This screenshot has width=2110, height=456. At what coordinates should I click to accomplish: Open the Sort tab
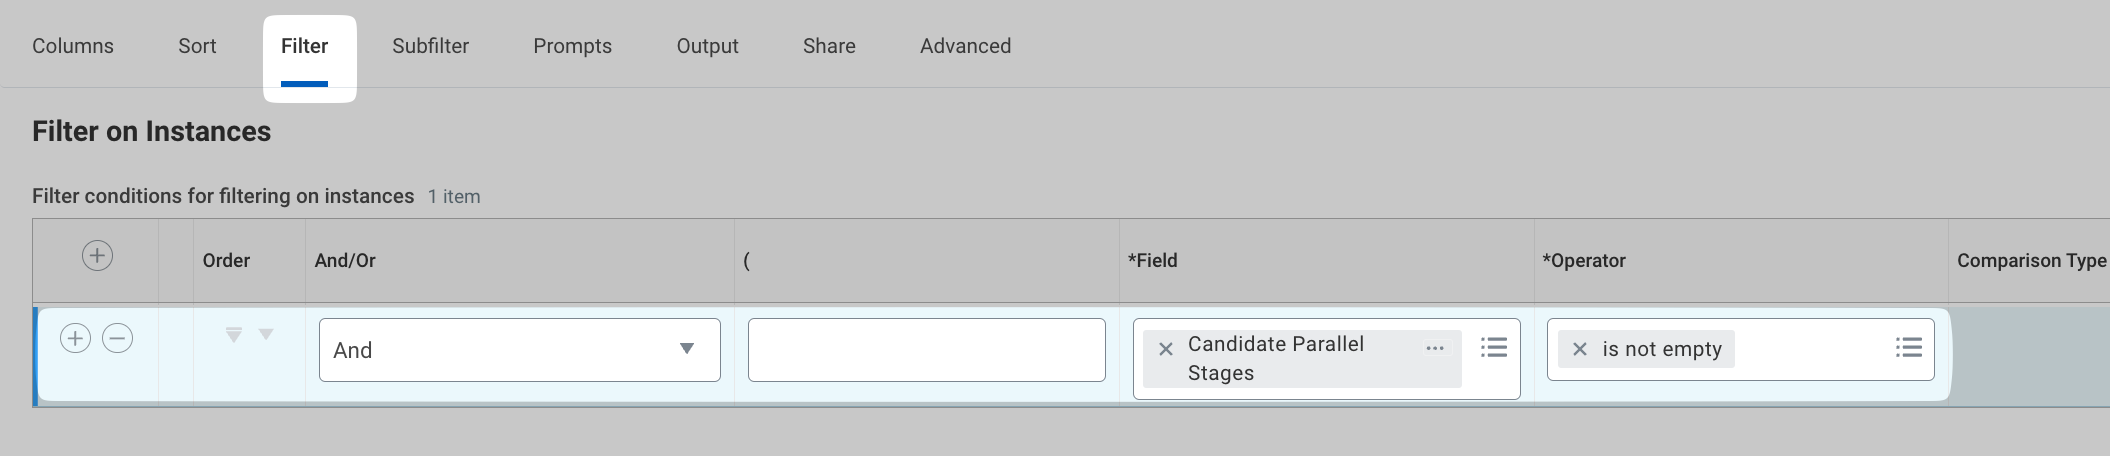[197, 46]
